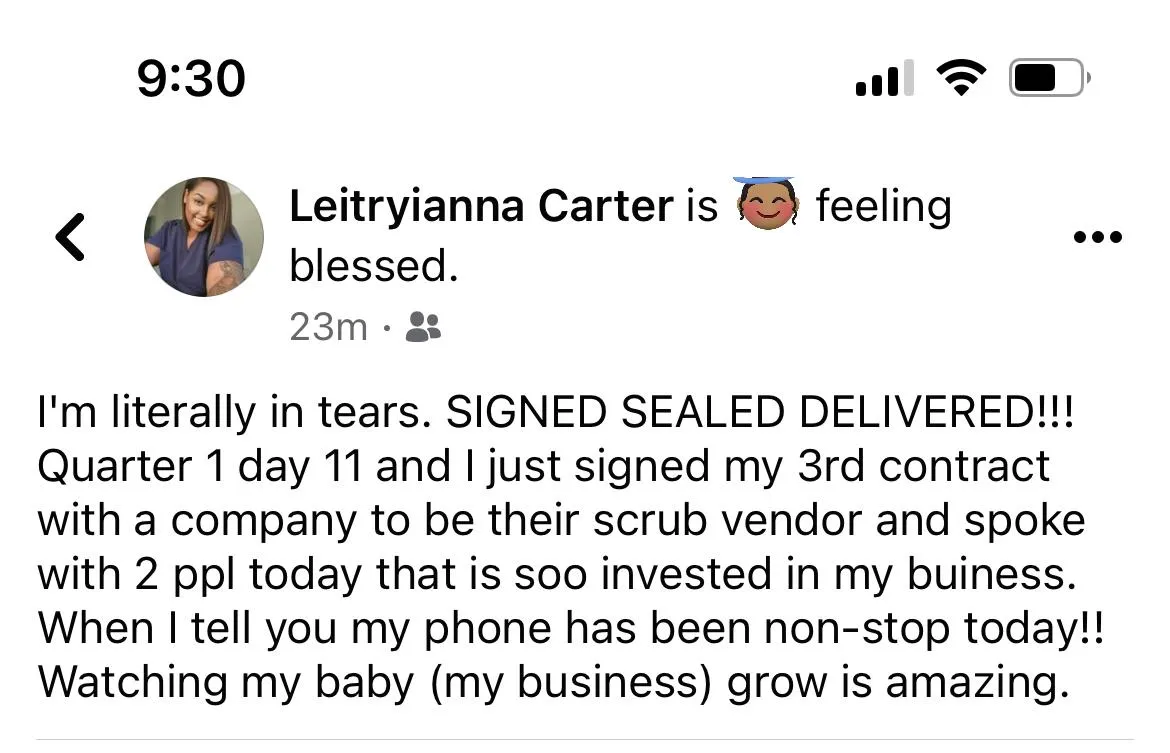
Task: Open Leitryianna Carter's profile picture
Action: (204, 237)
